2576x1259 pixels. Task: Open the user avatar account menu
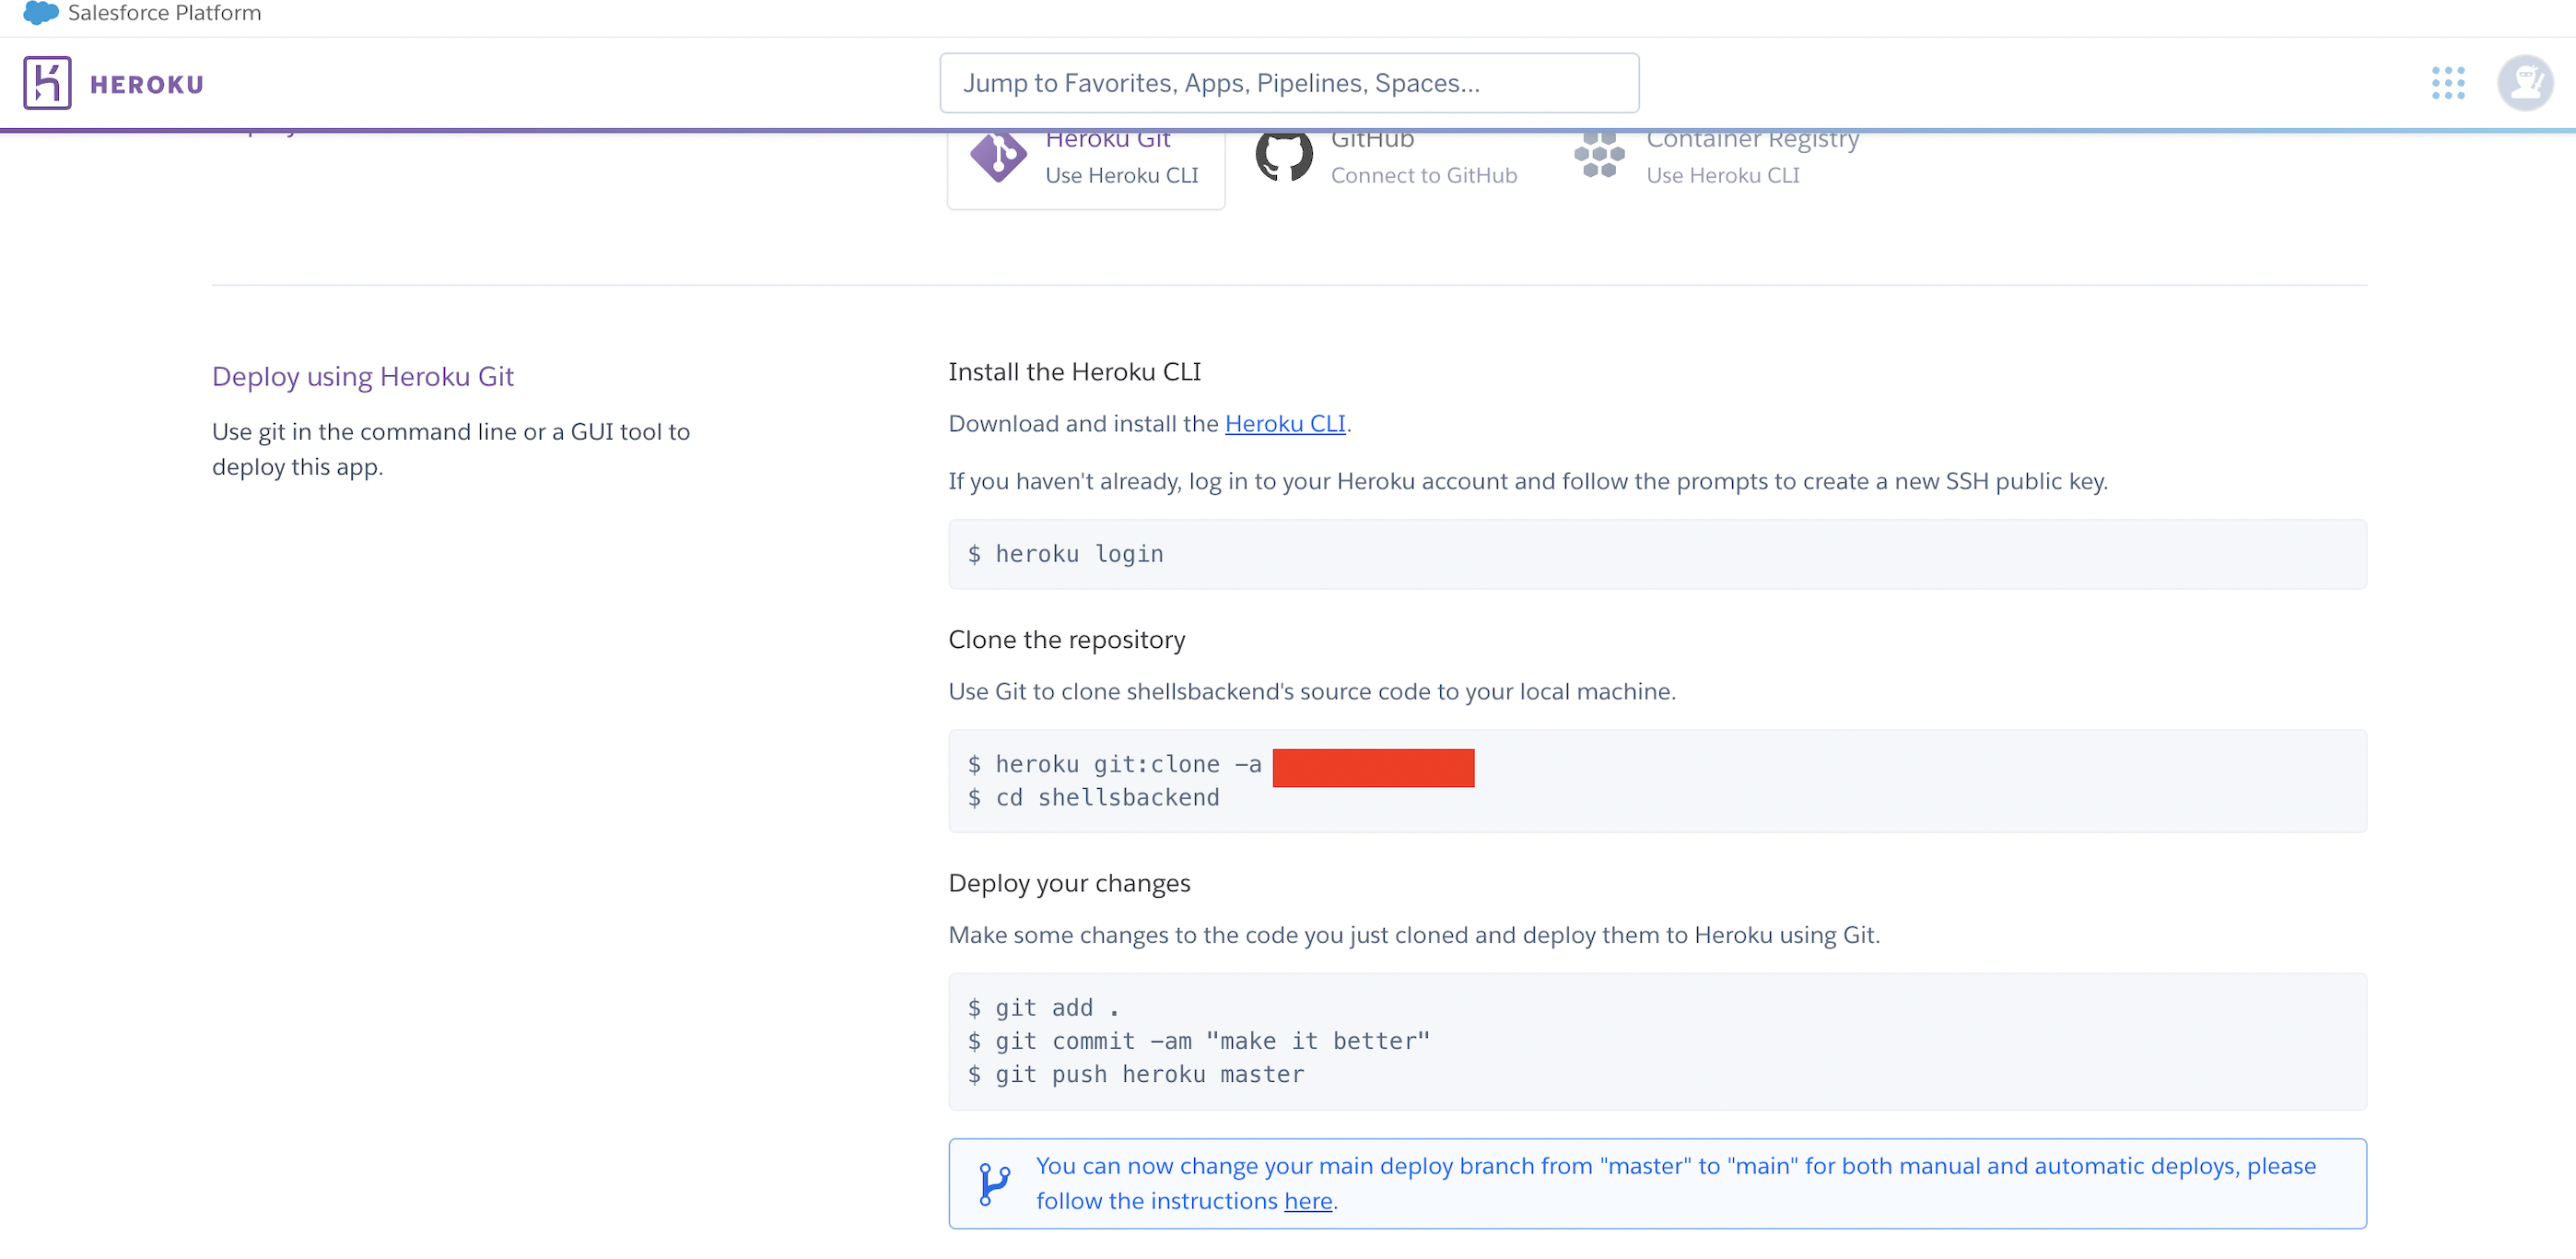tap(2524, 83)
